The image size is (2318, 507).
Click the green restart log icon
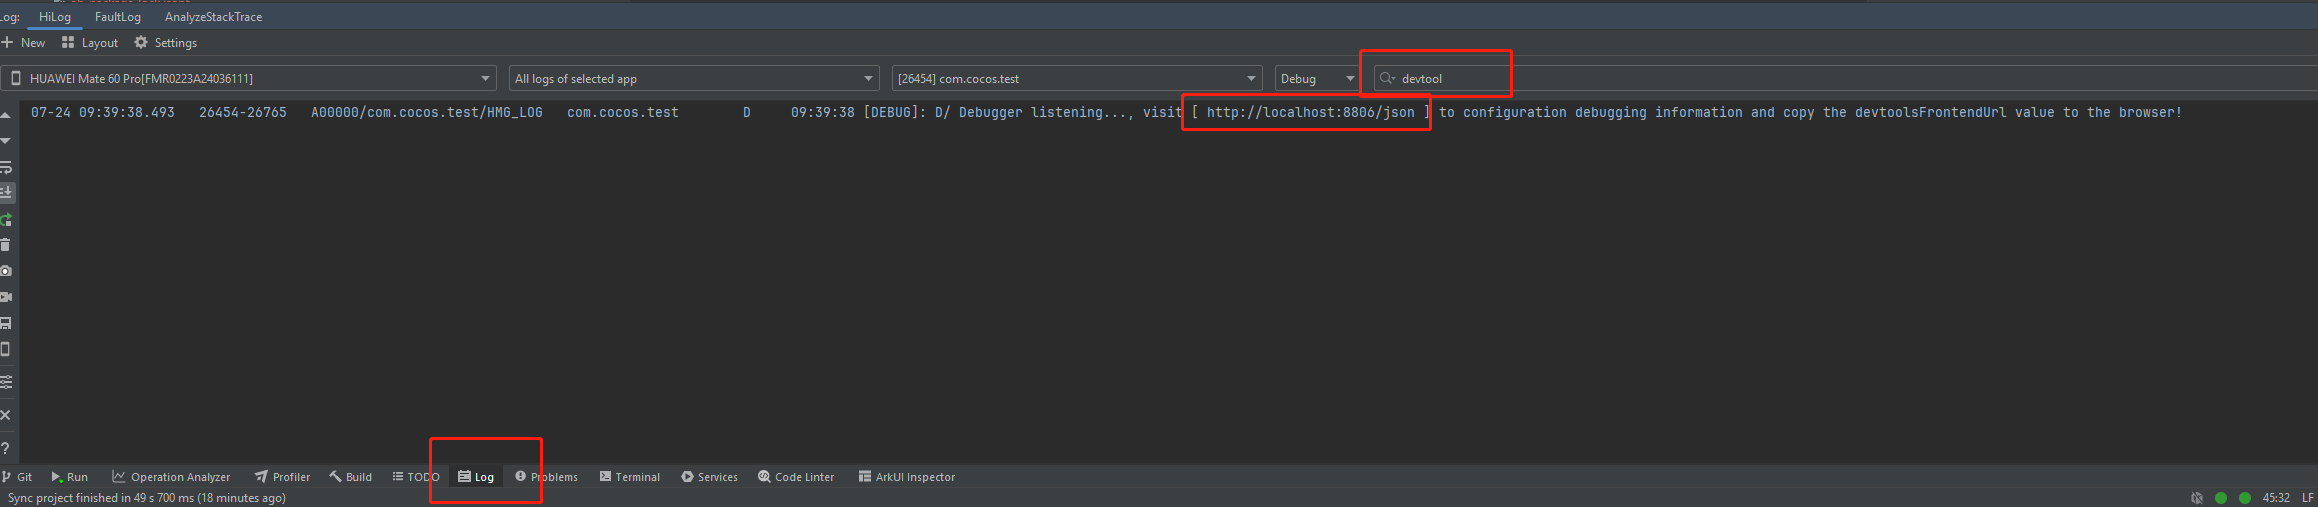tap(6, 219)
